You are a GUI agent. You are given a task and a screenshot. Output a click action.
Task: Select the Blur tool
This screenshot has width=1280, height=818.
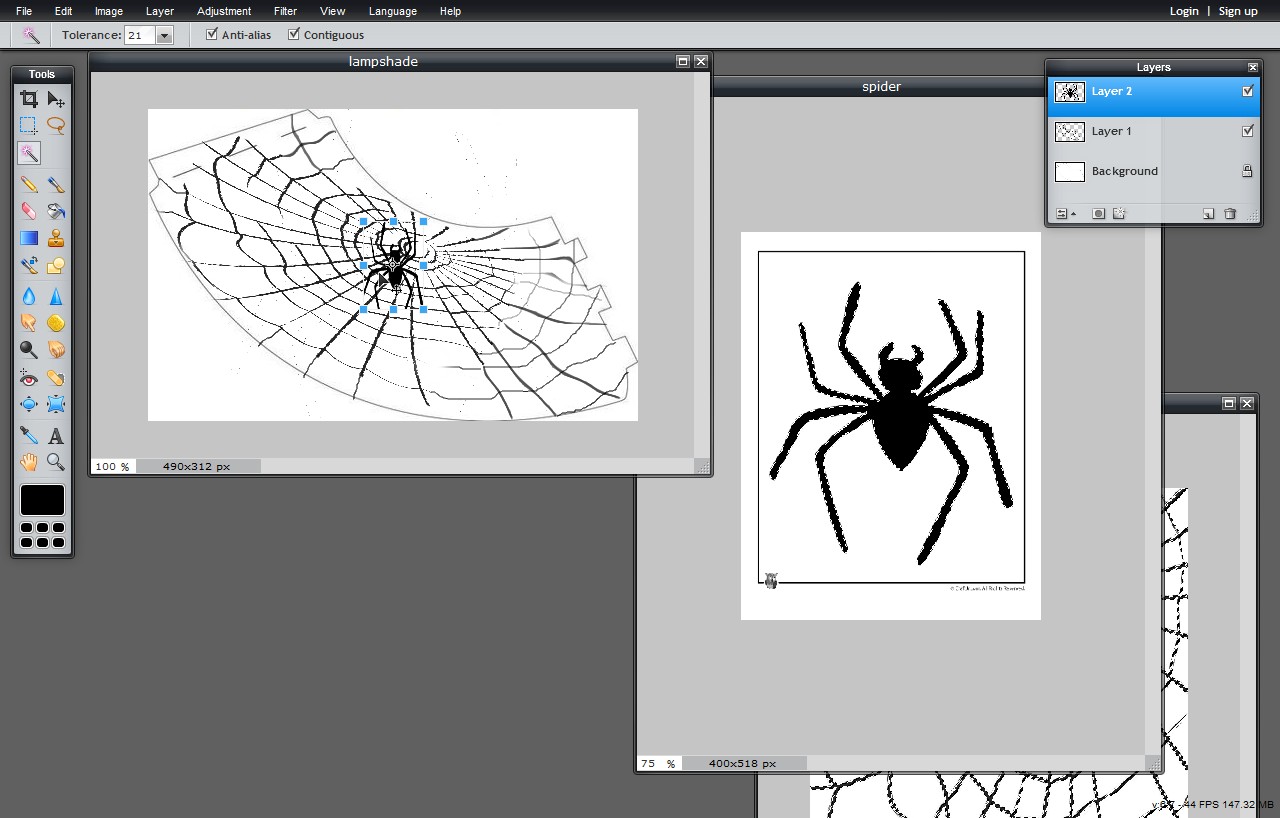pyautogui.click(x=29, y=296)
